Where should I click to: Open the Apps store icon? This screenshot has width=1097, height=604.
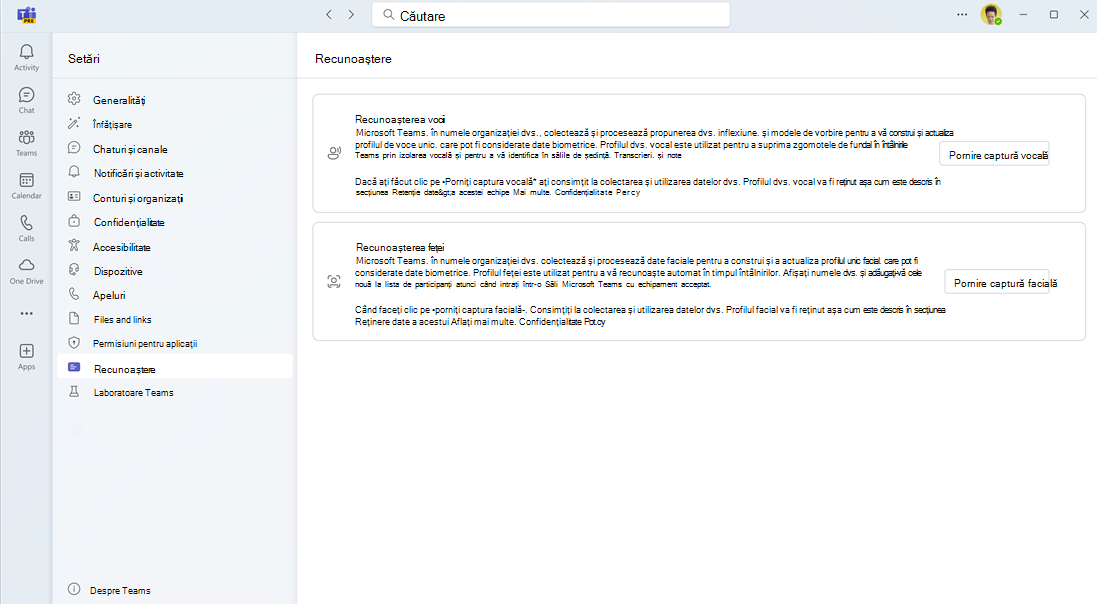point(27,356)
